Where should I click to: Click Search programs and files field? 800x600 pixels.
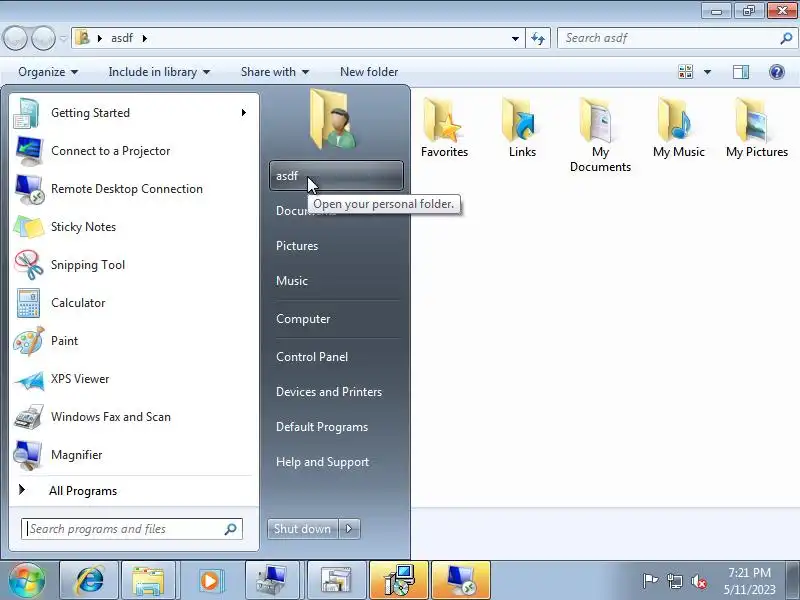[132, 529]
